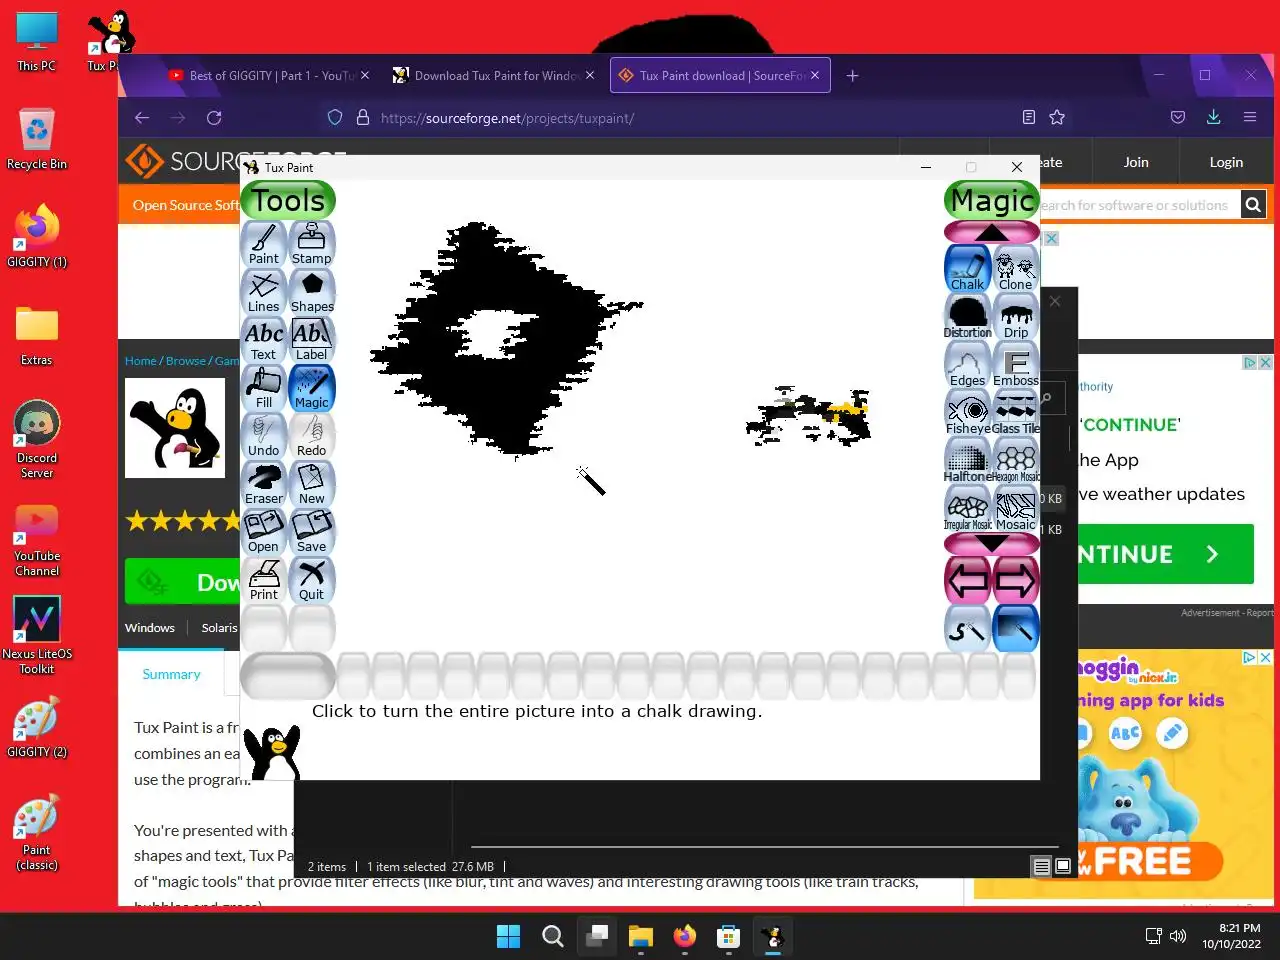Click the Summary tab on SourceForge page
Viewport: 1280px width, 960px height.
[x=171, y=674]
